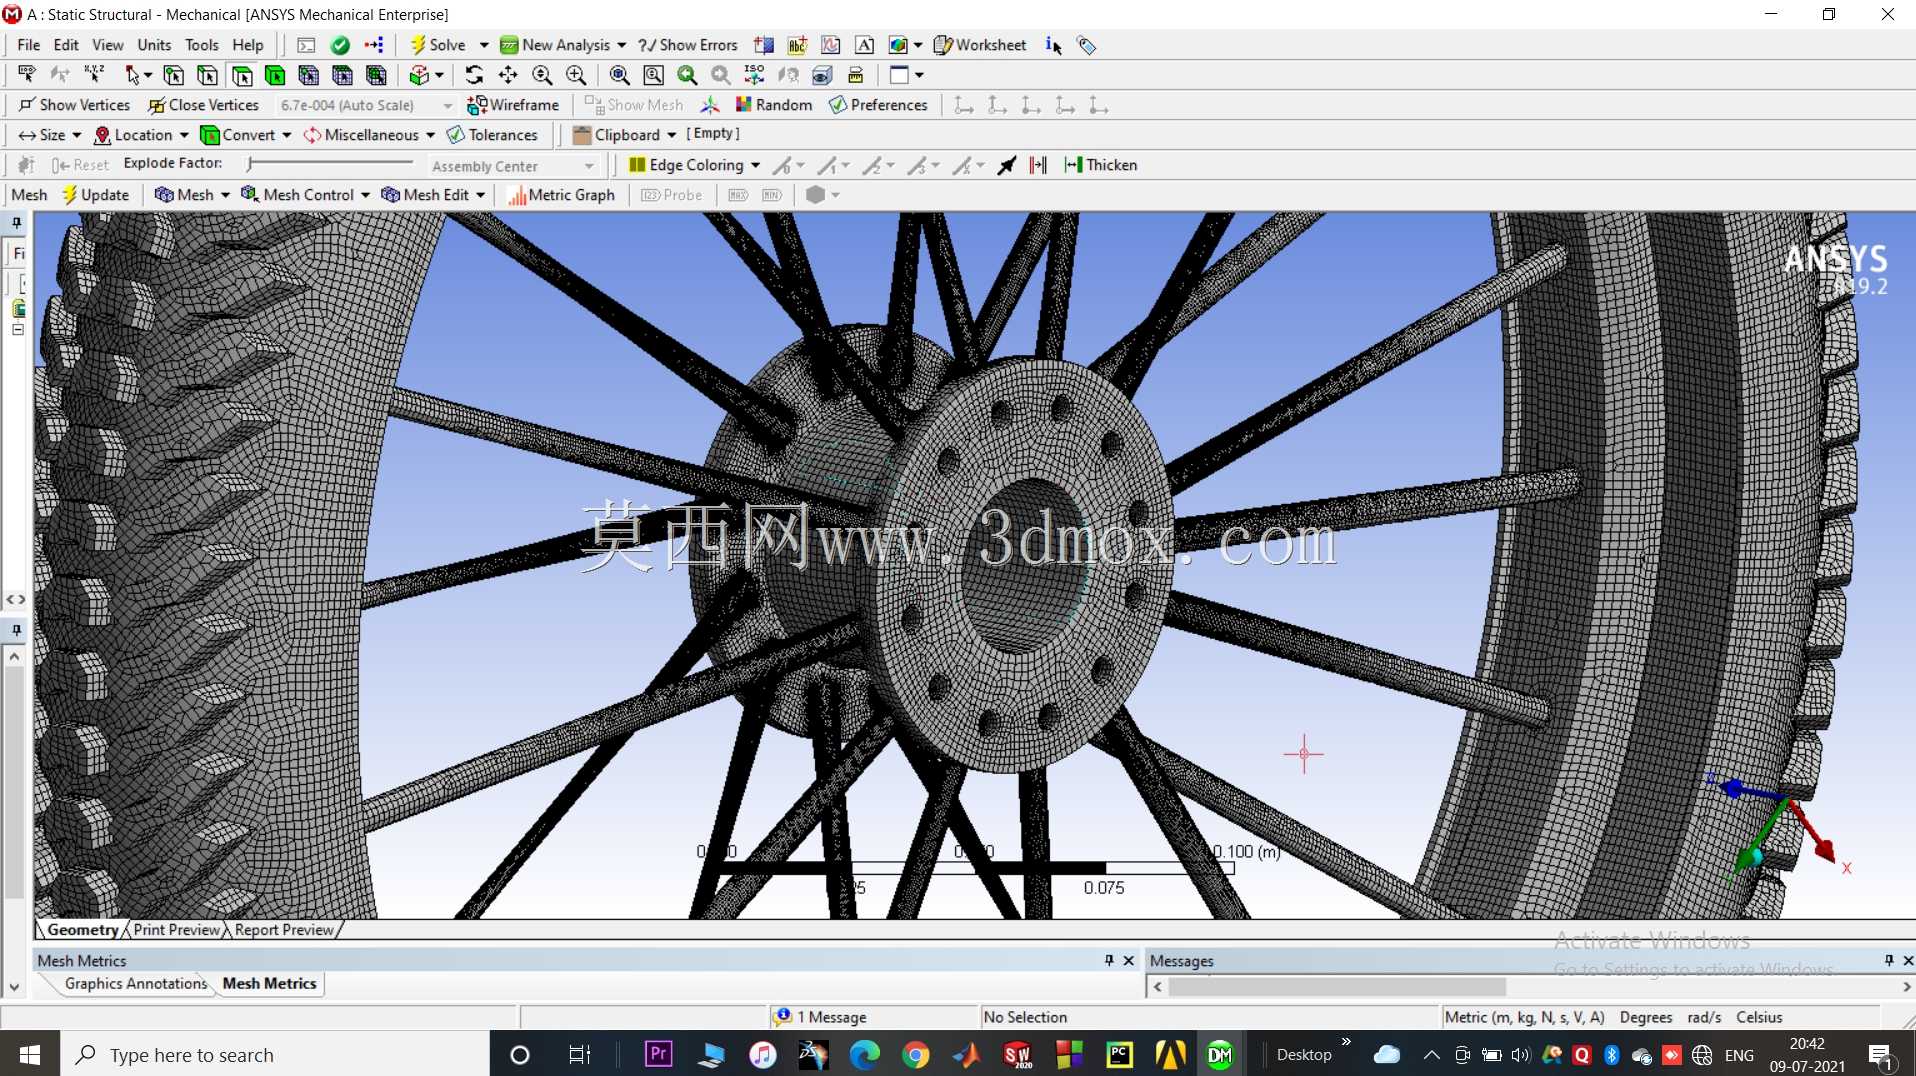This screenshot has height=1076, width=1916.
Task: Open the File menu
Action: tap(29, 45)
